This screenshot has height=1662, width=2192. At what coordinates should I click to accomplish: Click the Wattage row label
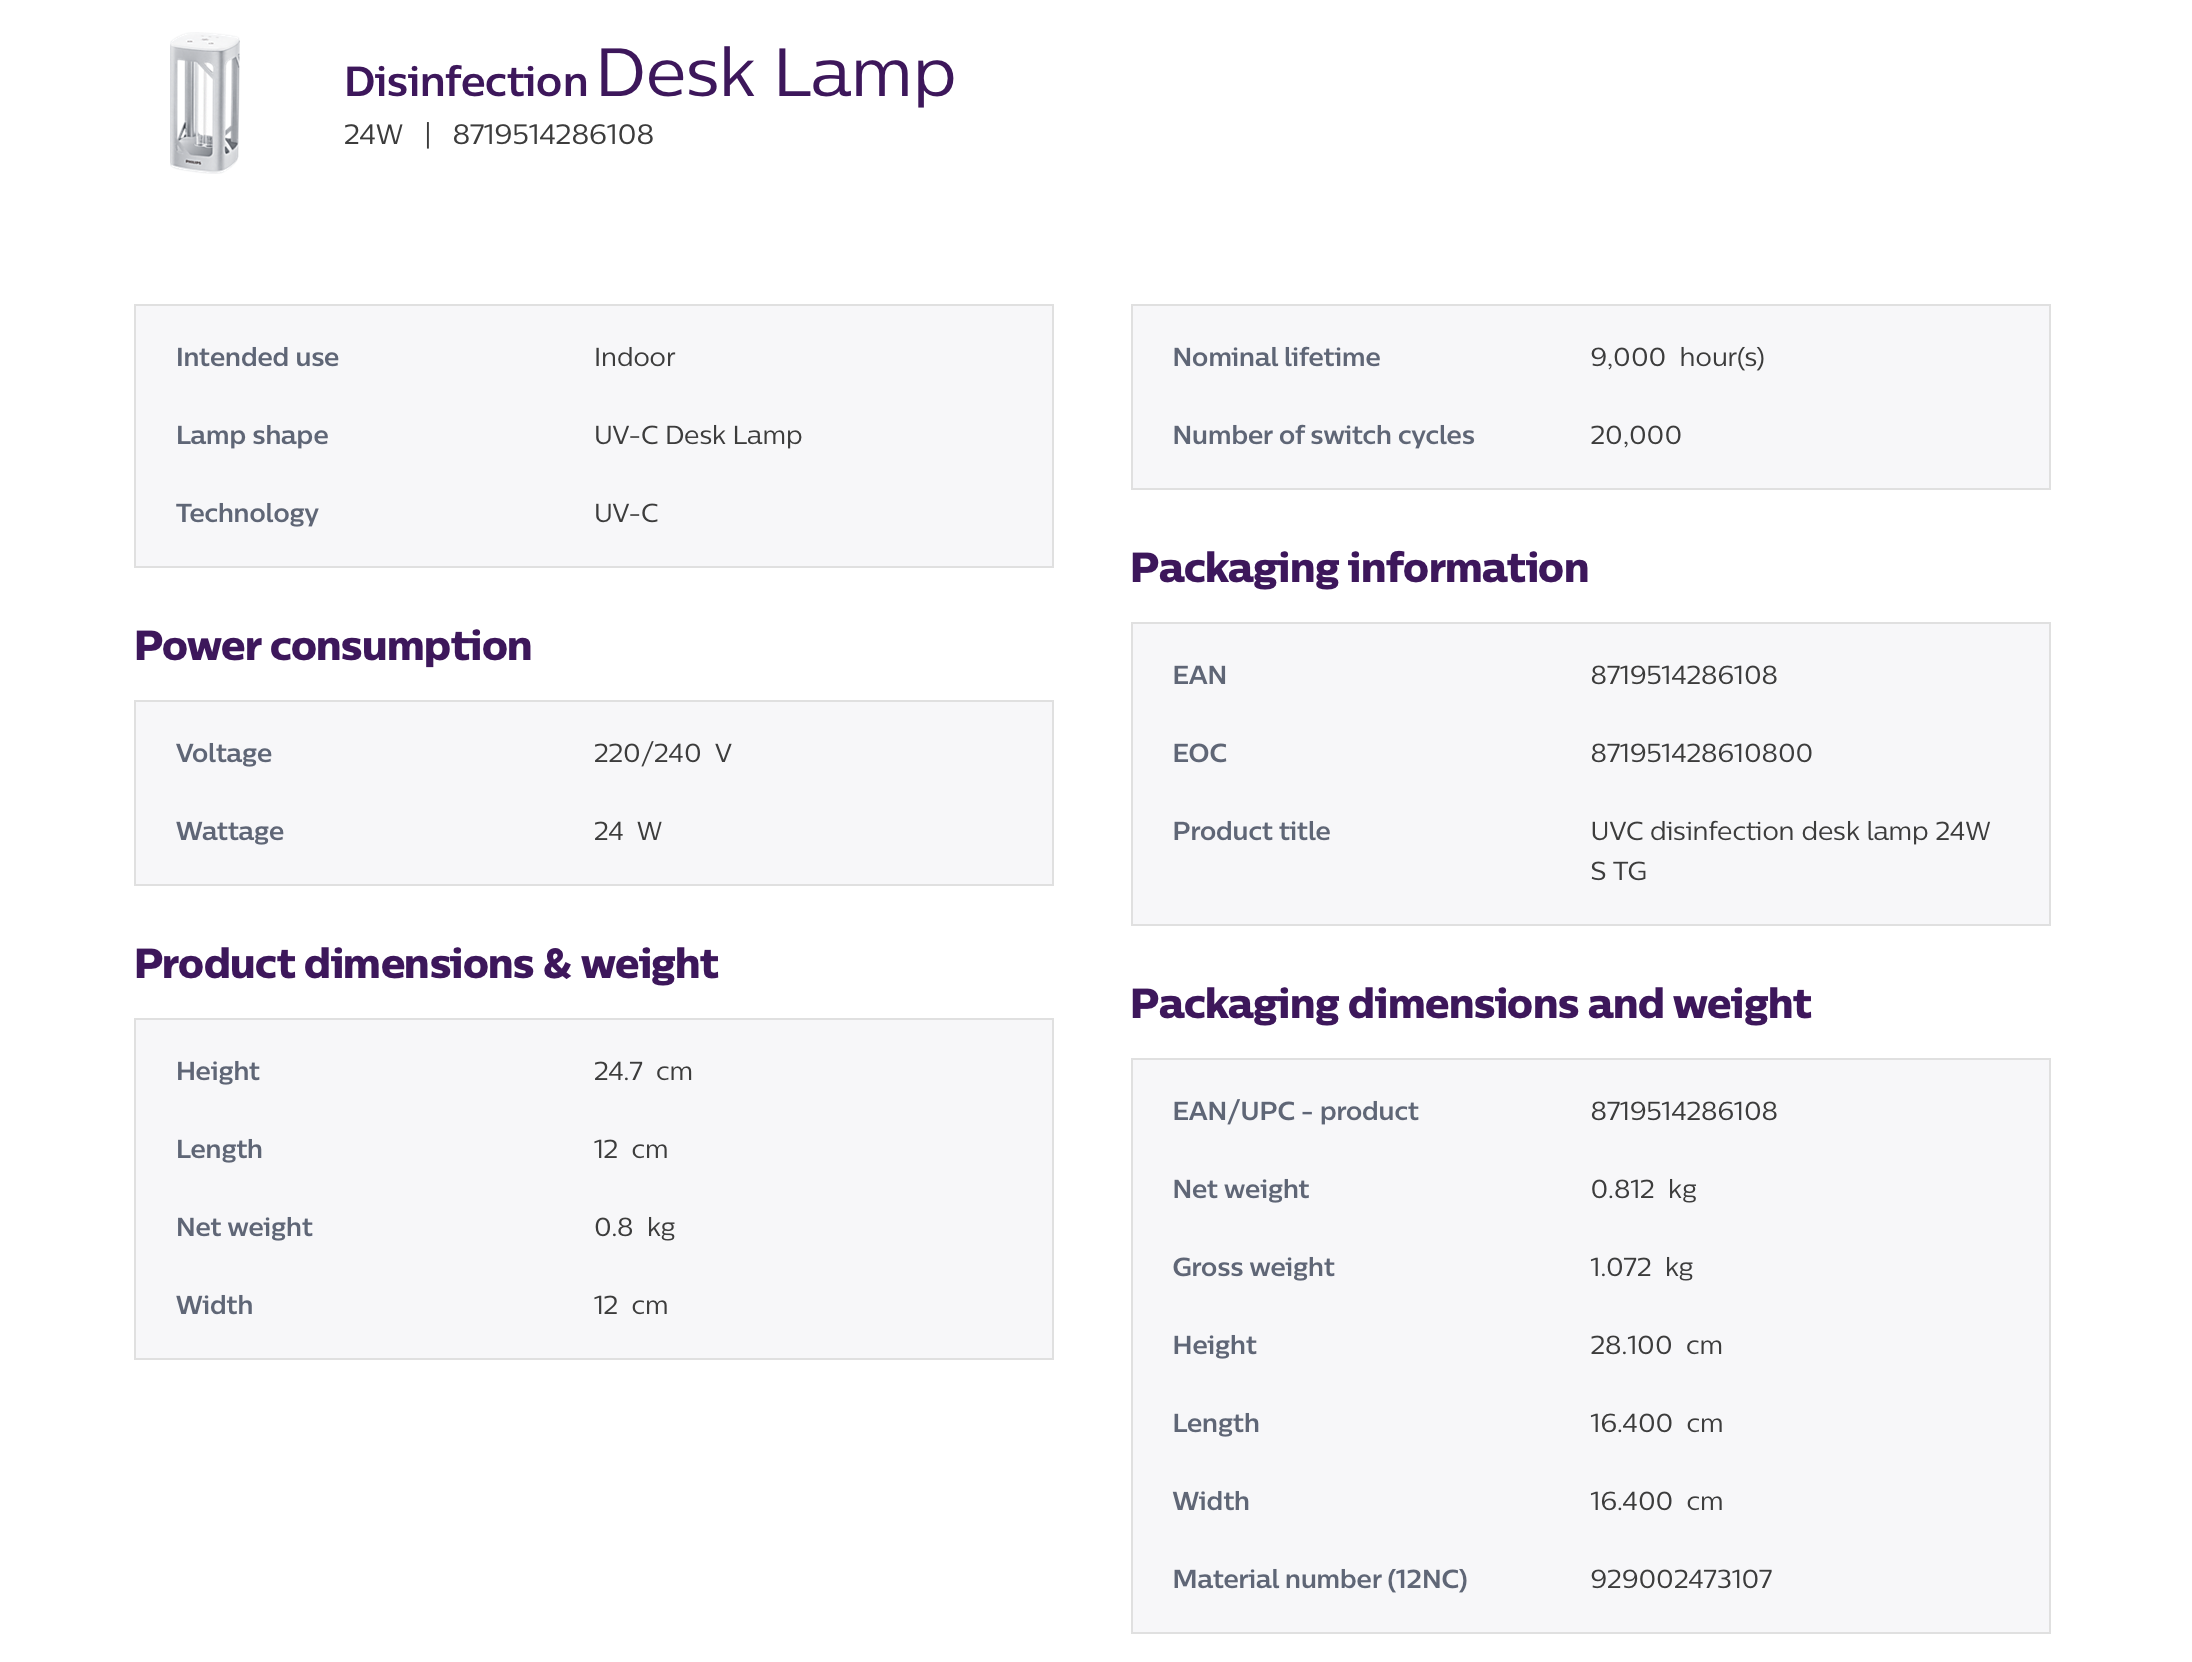pyautogui.click(x=229, y=831)
